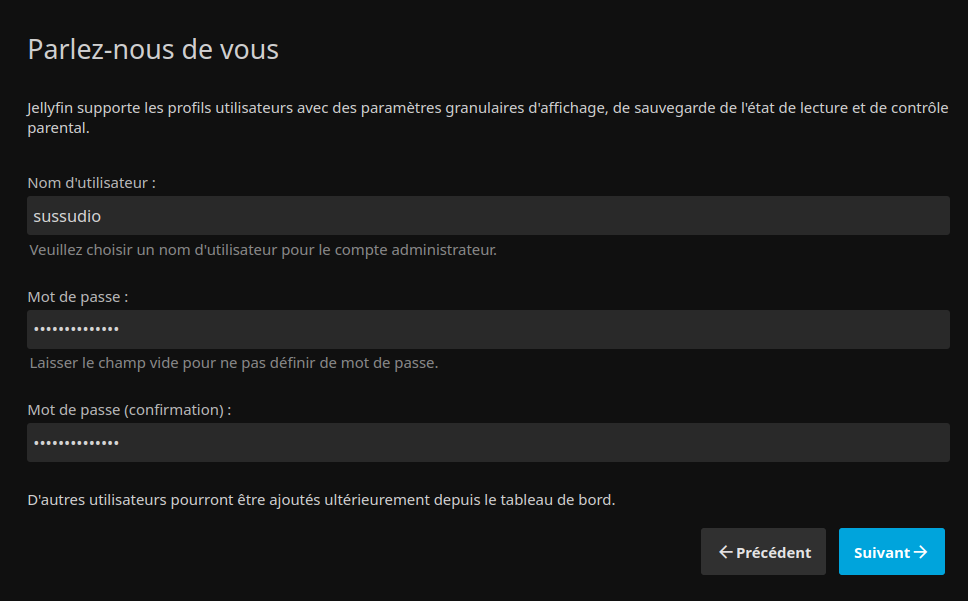Click the masked dots in the password field
The width and height of the screenshot is (968, 601).
(x=76, y=330)
